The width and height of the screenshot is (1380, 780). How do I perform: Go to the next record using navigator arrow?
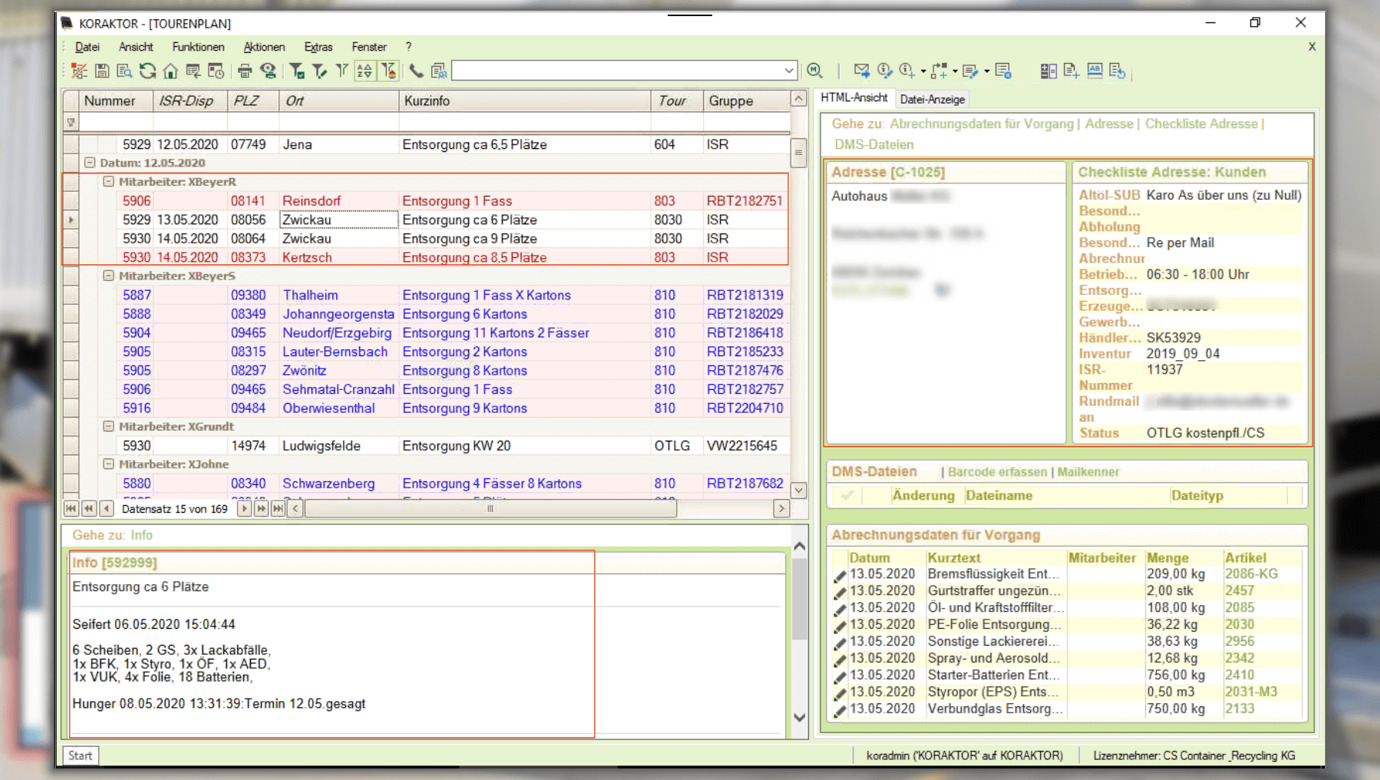[x=244, y=509]
